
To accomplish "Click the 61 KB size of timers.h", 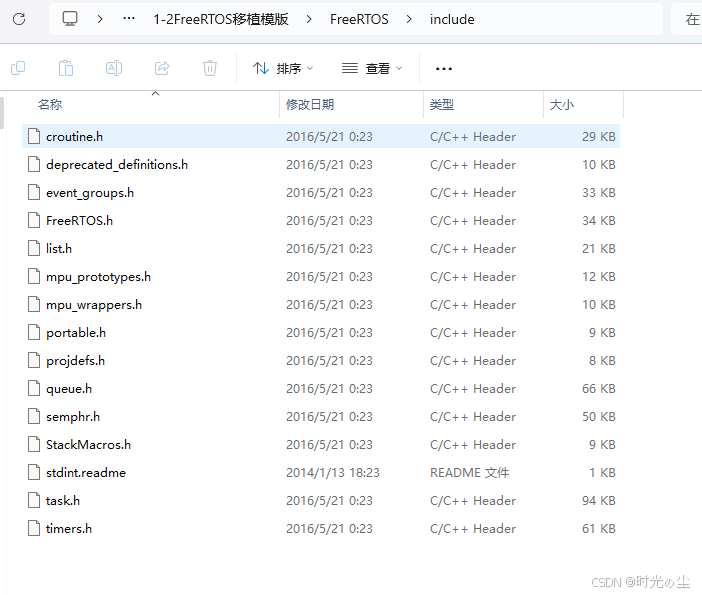I will point(599,528).
